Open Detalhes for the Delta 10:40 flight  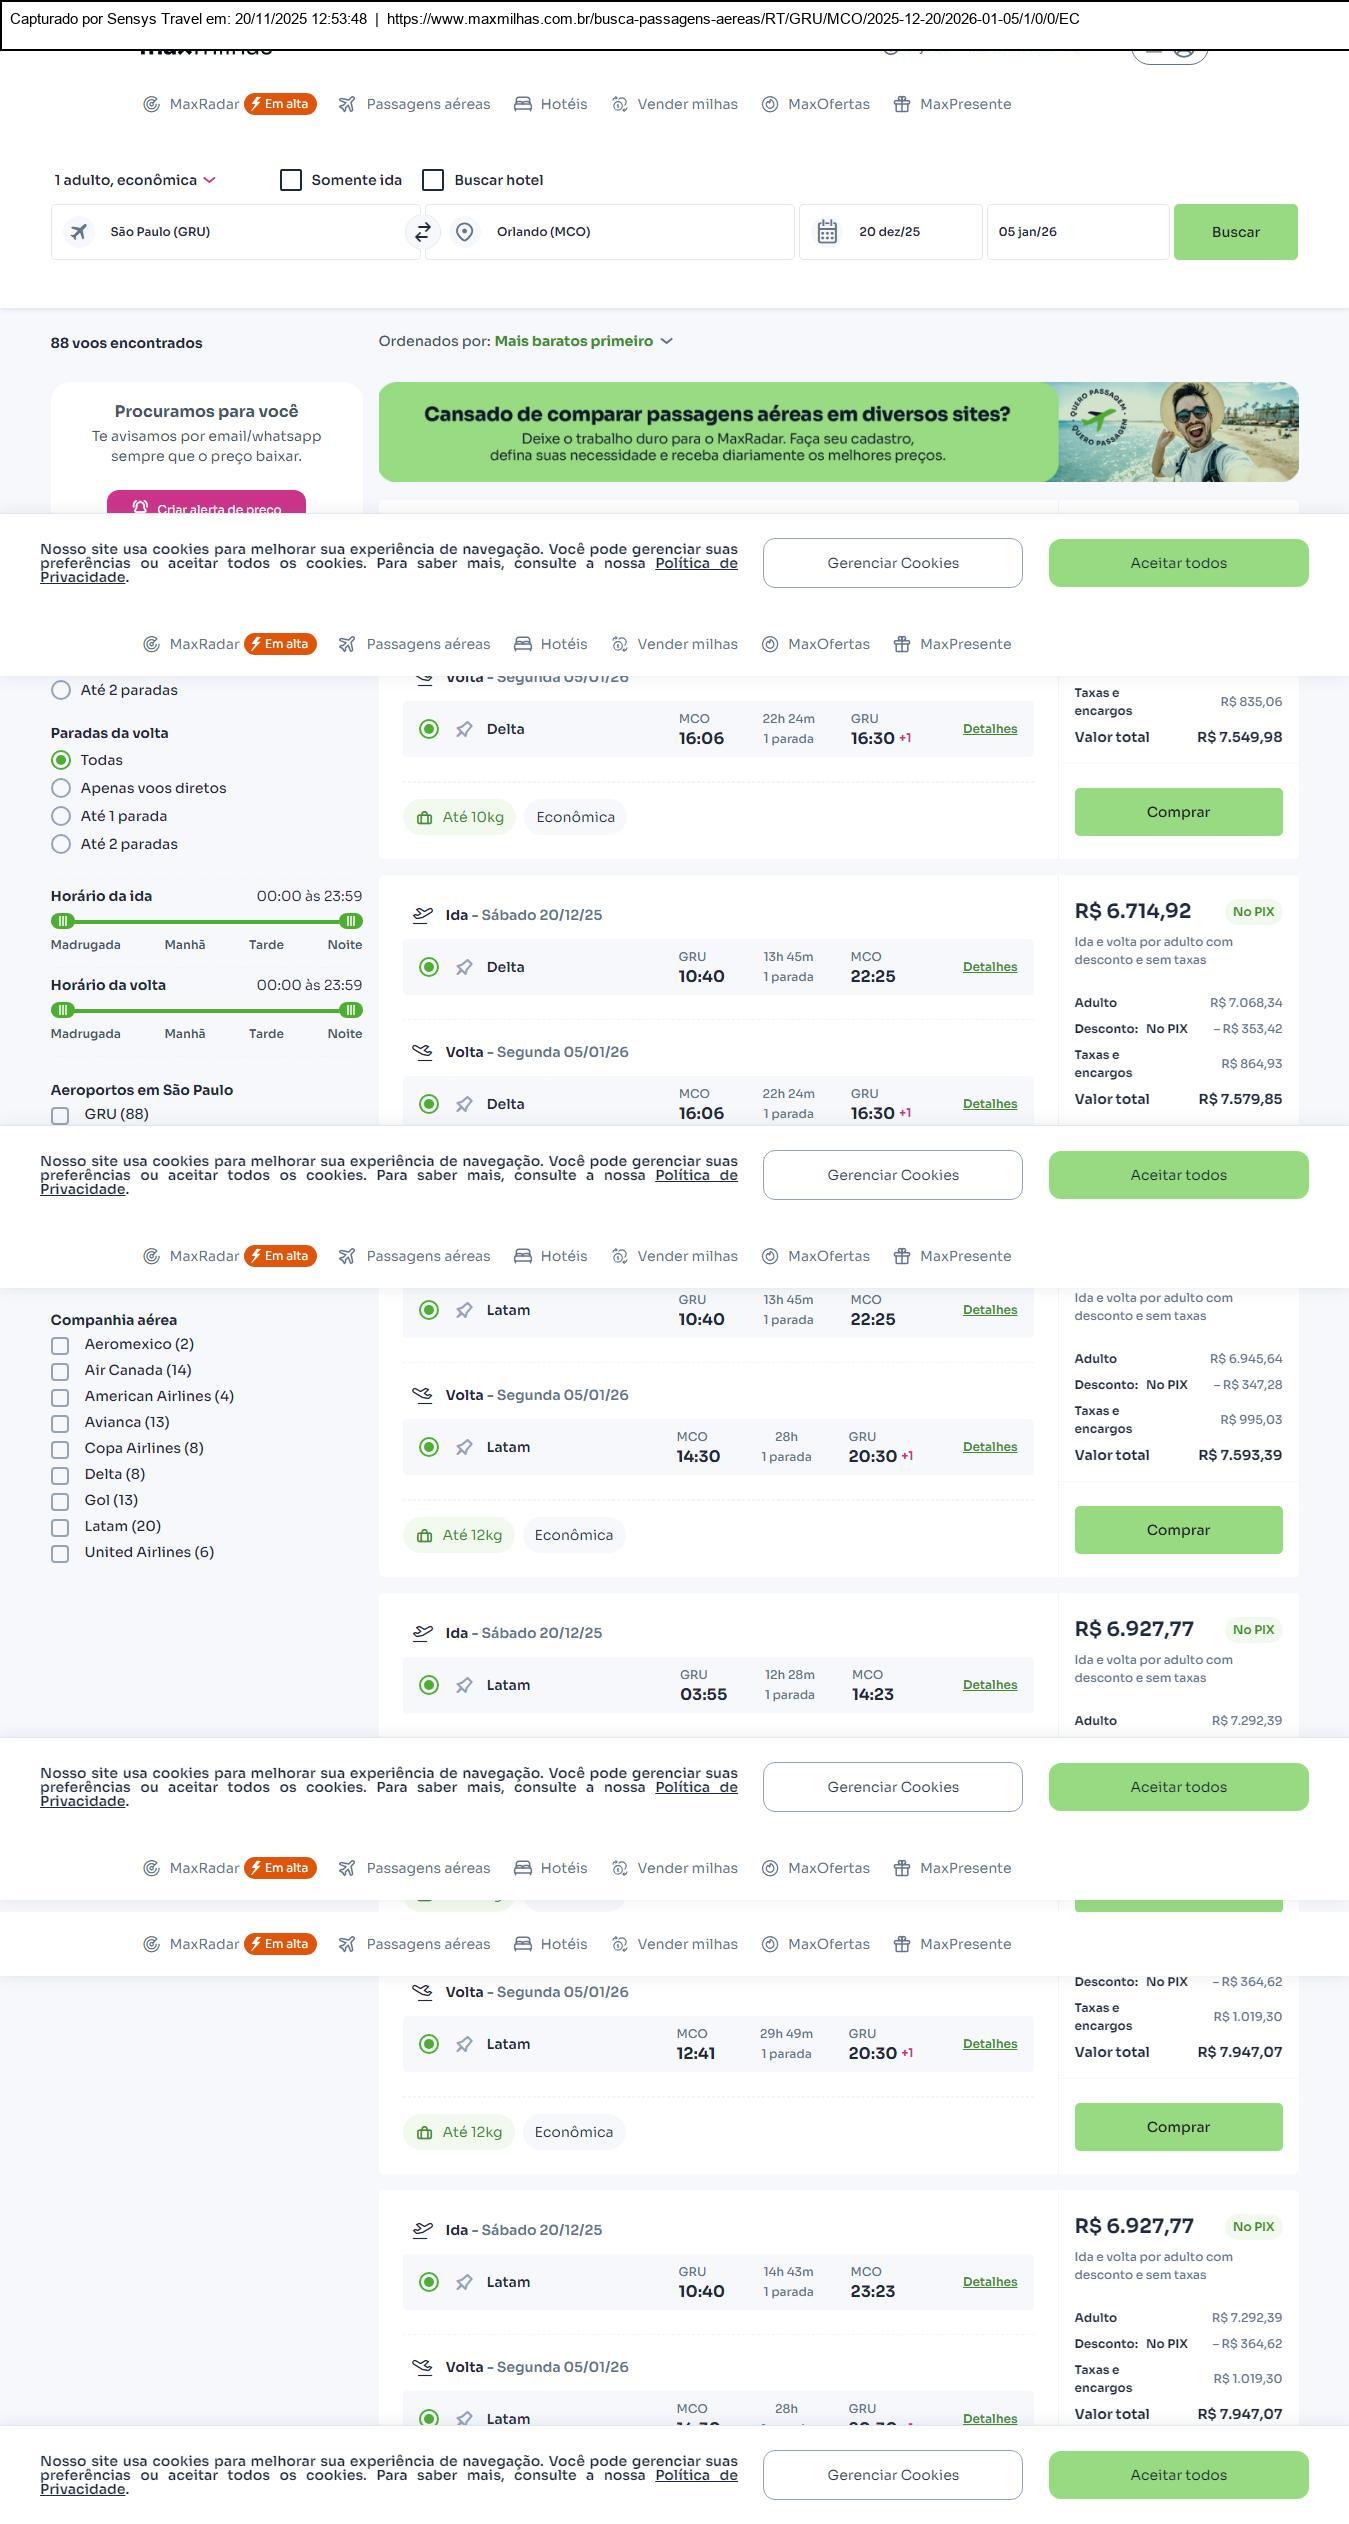(x=989, y=967)
